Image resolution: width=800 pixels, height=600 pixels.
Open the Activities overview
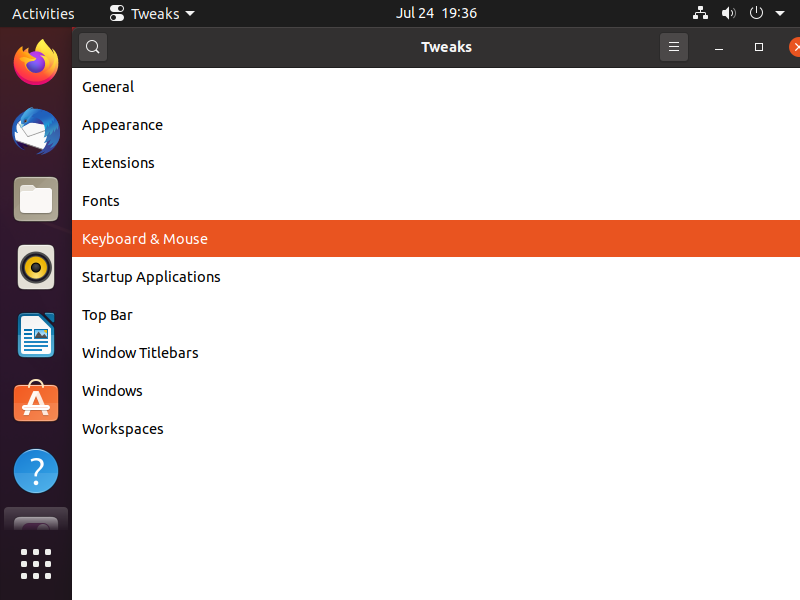coord(43,13)
